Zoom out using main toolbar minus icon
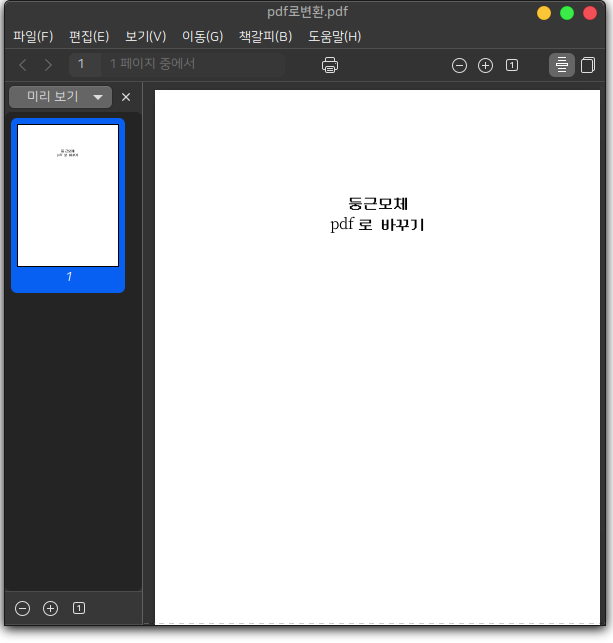 (x=459, y=65)
